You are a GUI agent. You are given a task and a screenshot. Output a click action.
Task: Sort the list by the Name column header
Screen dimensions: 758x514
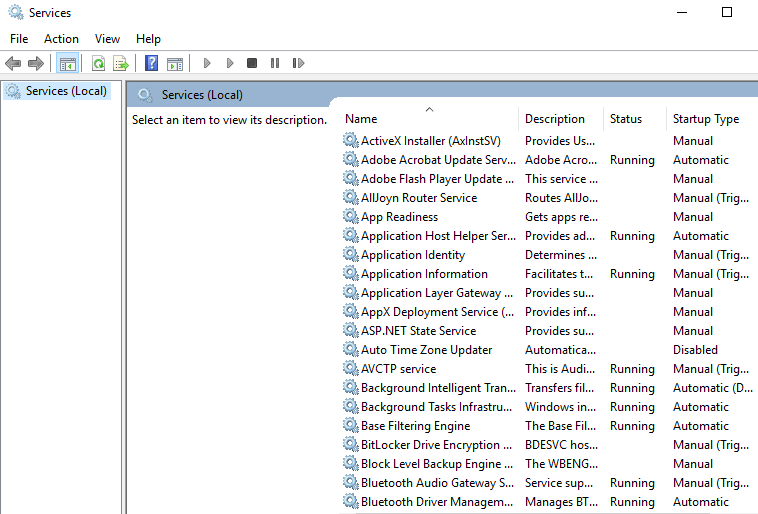(361, 118)
